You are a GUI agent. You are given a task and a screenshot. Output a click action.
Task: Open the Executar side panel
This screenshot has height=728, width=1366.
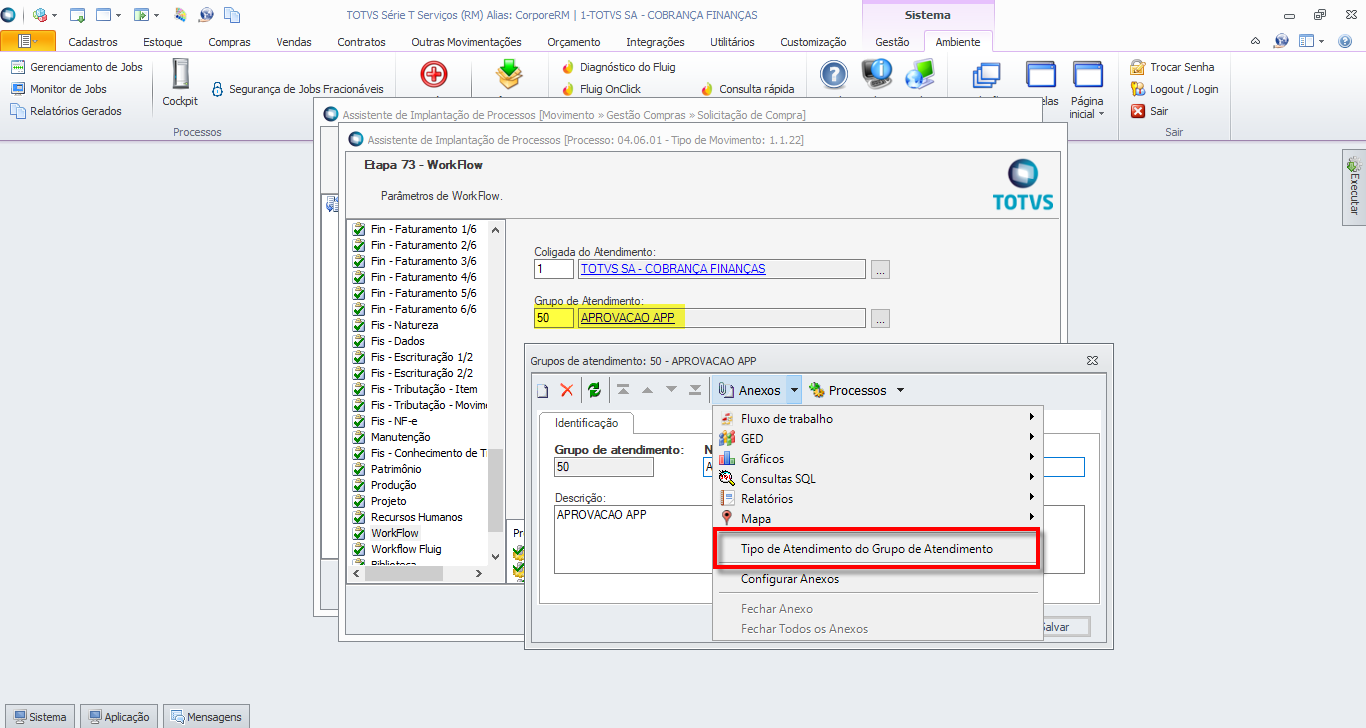coord(1353,187)
